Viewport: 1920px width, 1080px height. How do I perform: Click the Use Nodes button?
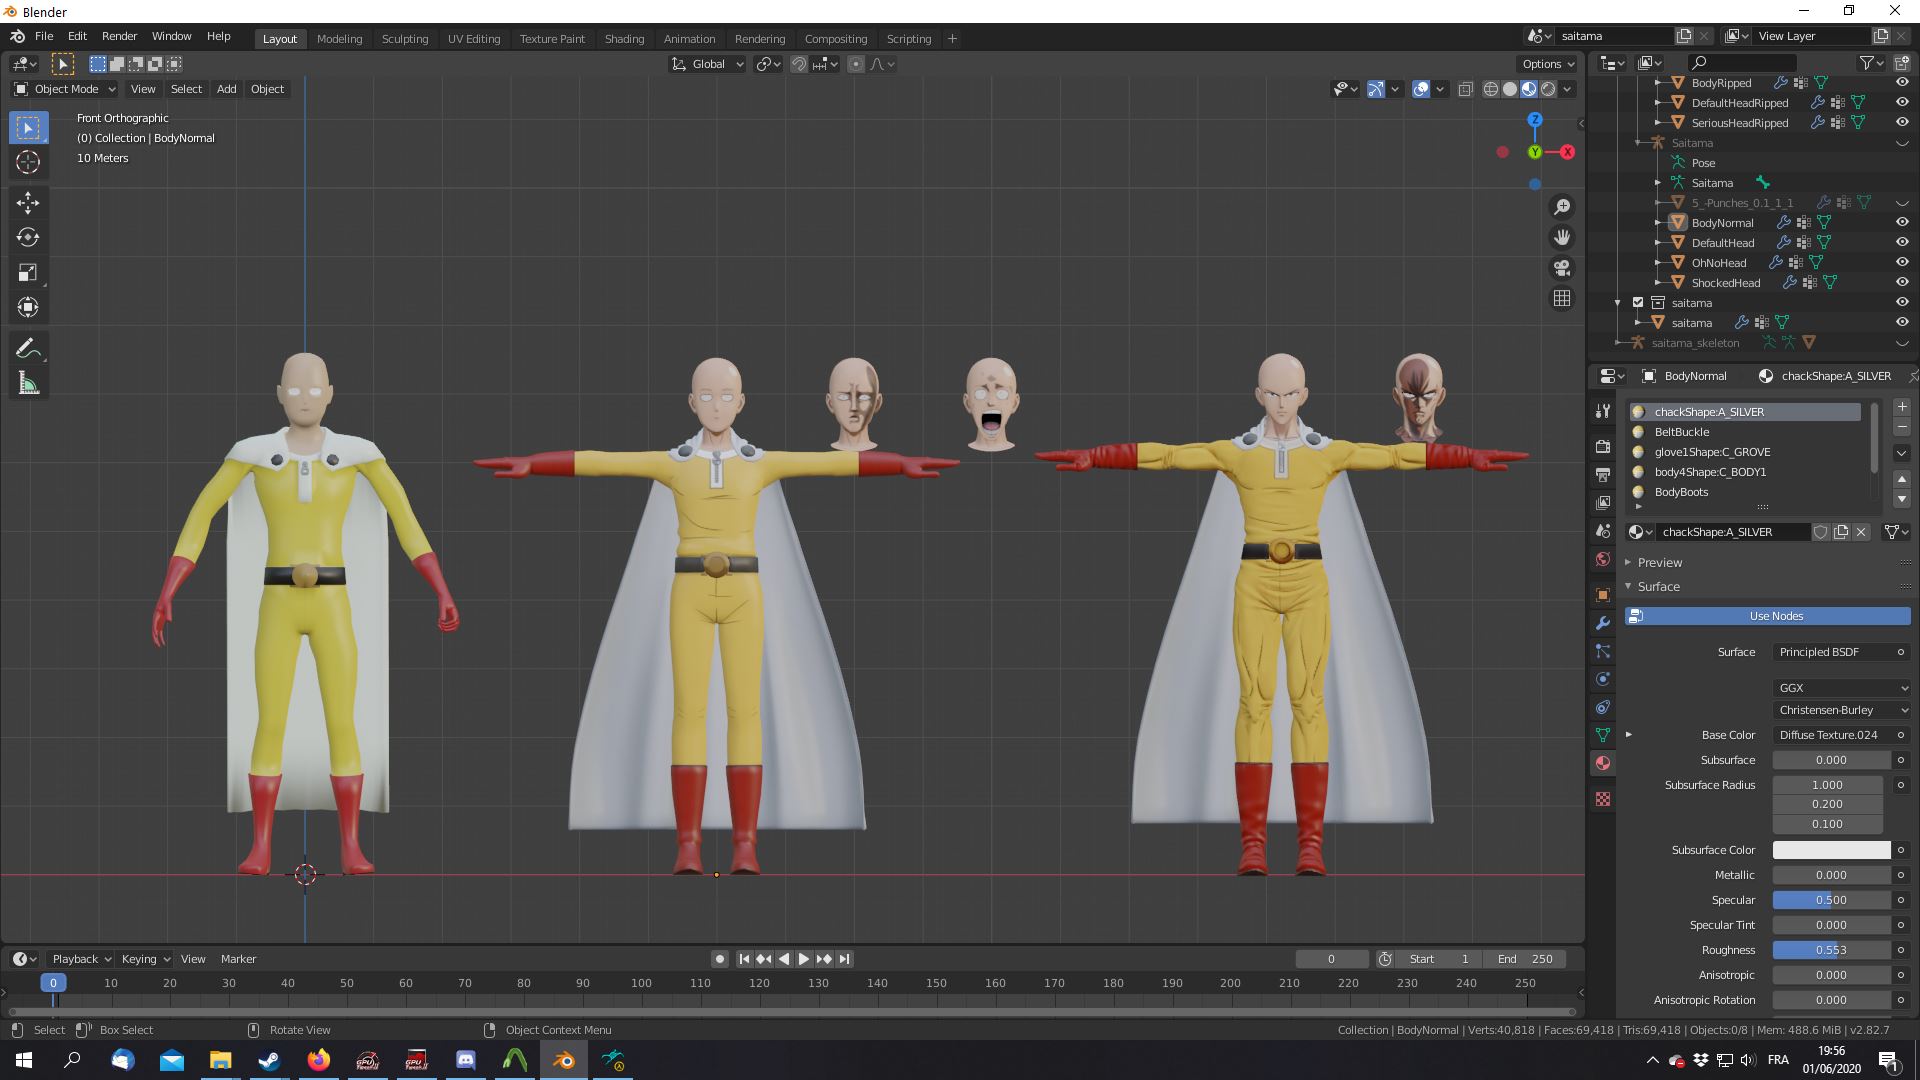click(1768, 616)
